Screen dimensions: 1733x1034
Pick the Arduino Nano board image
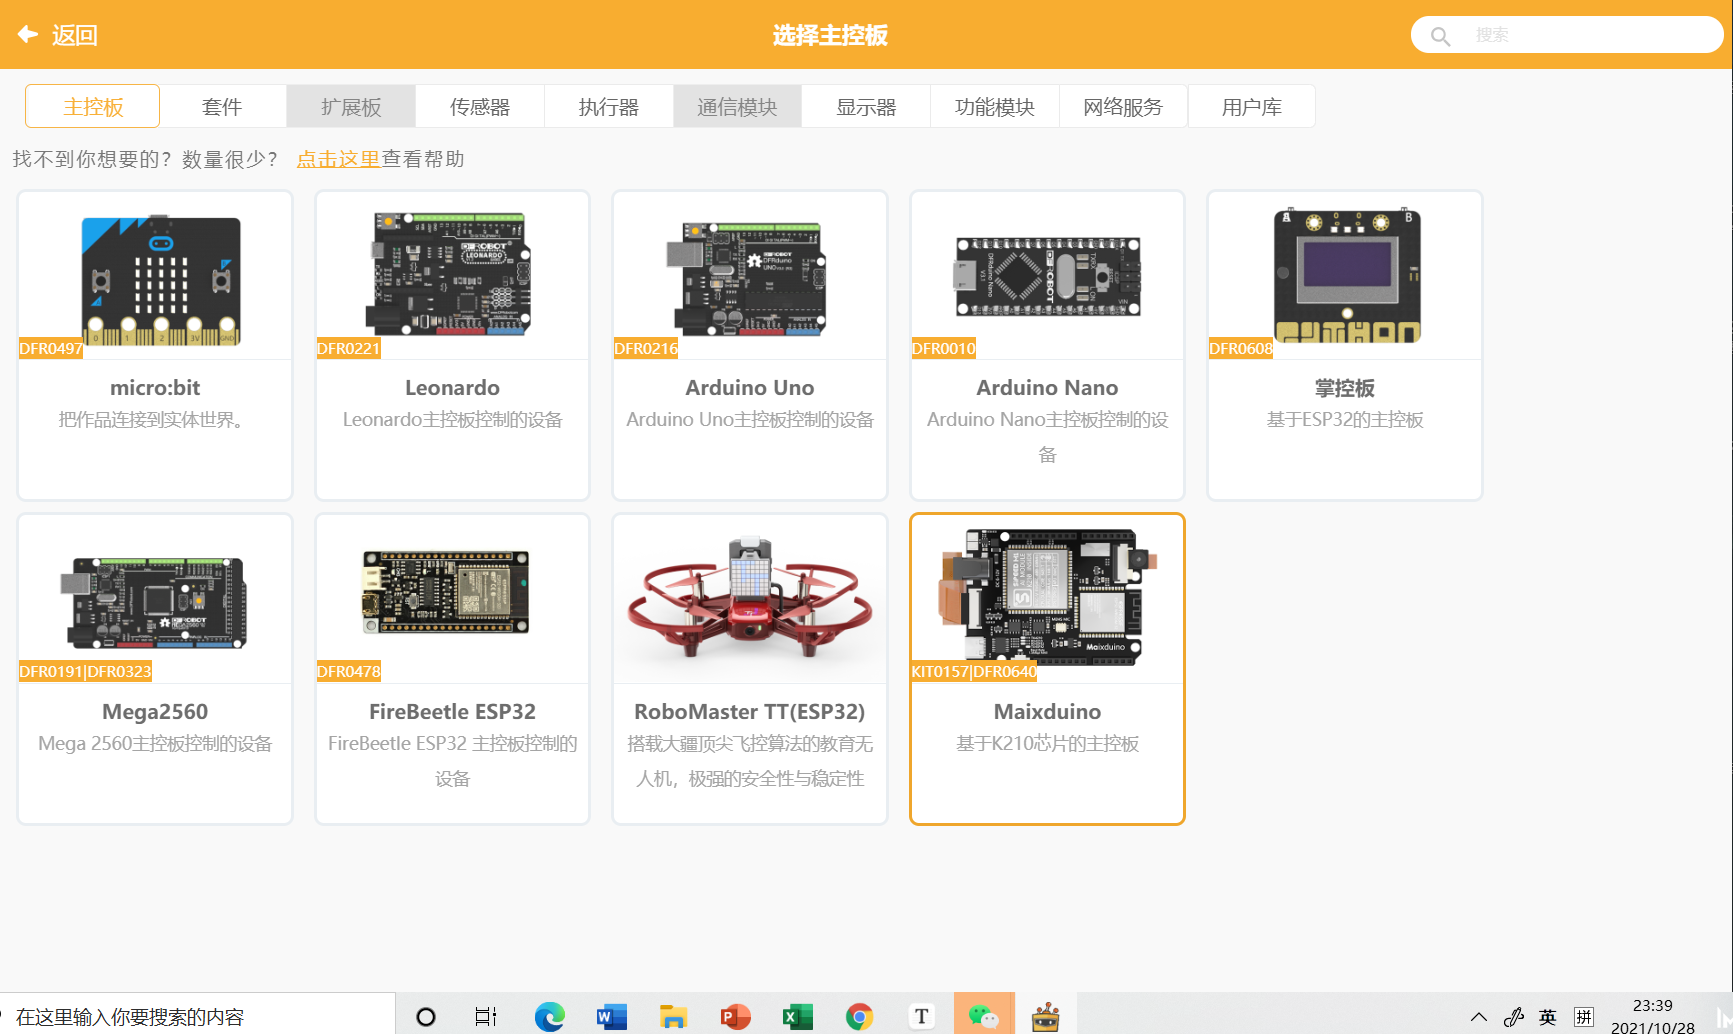pyautogui.click(x=1047, y=277)
